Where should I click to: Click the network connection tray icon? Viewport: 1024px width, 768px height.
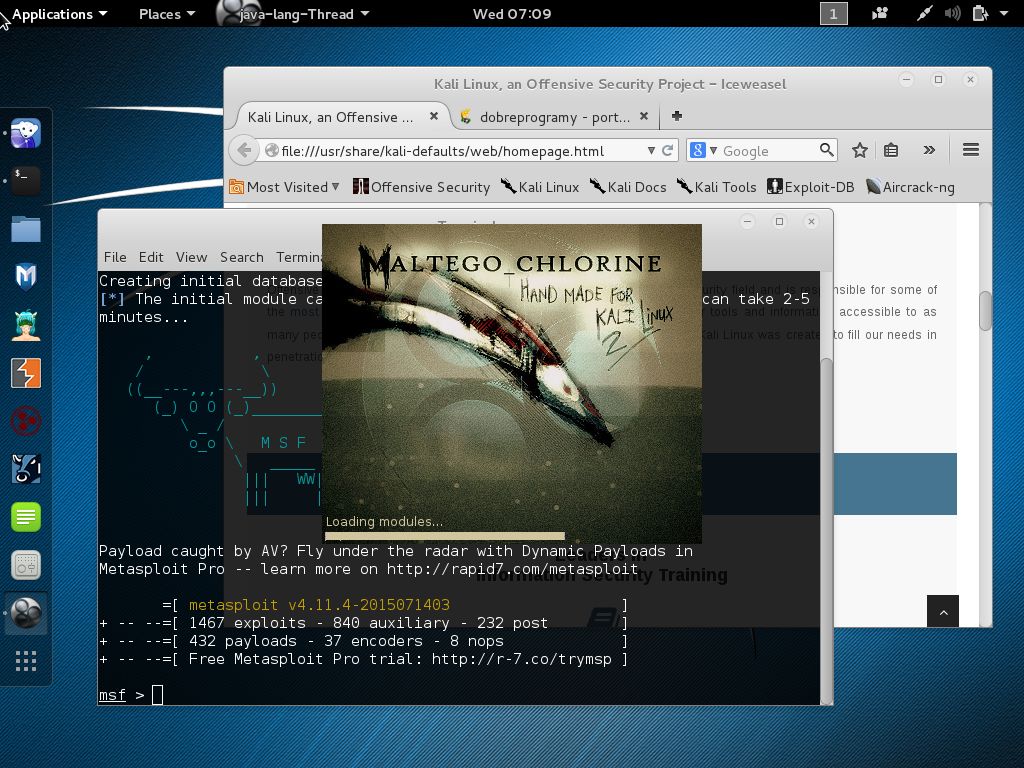[x=924, y=13]
